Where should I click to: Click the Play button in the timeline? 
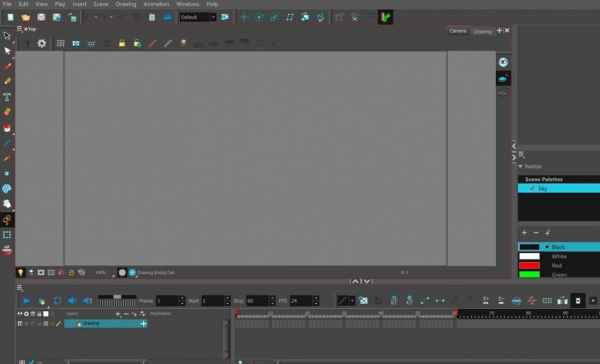(26, 301)
